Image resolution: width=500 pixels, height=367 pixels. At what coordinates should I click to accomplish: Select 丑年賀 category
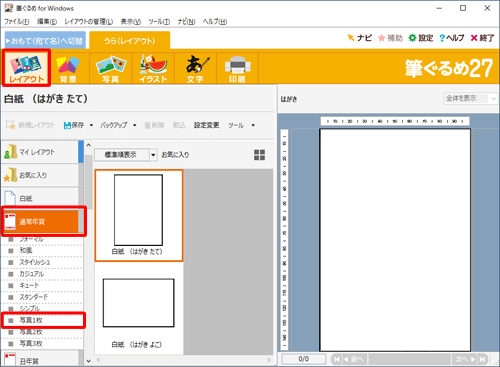coord(40,359)
